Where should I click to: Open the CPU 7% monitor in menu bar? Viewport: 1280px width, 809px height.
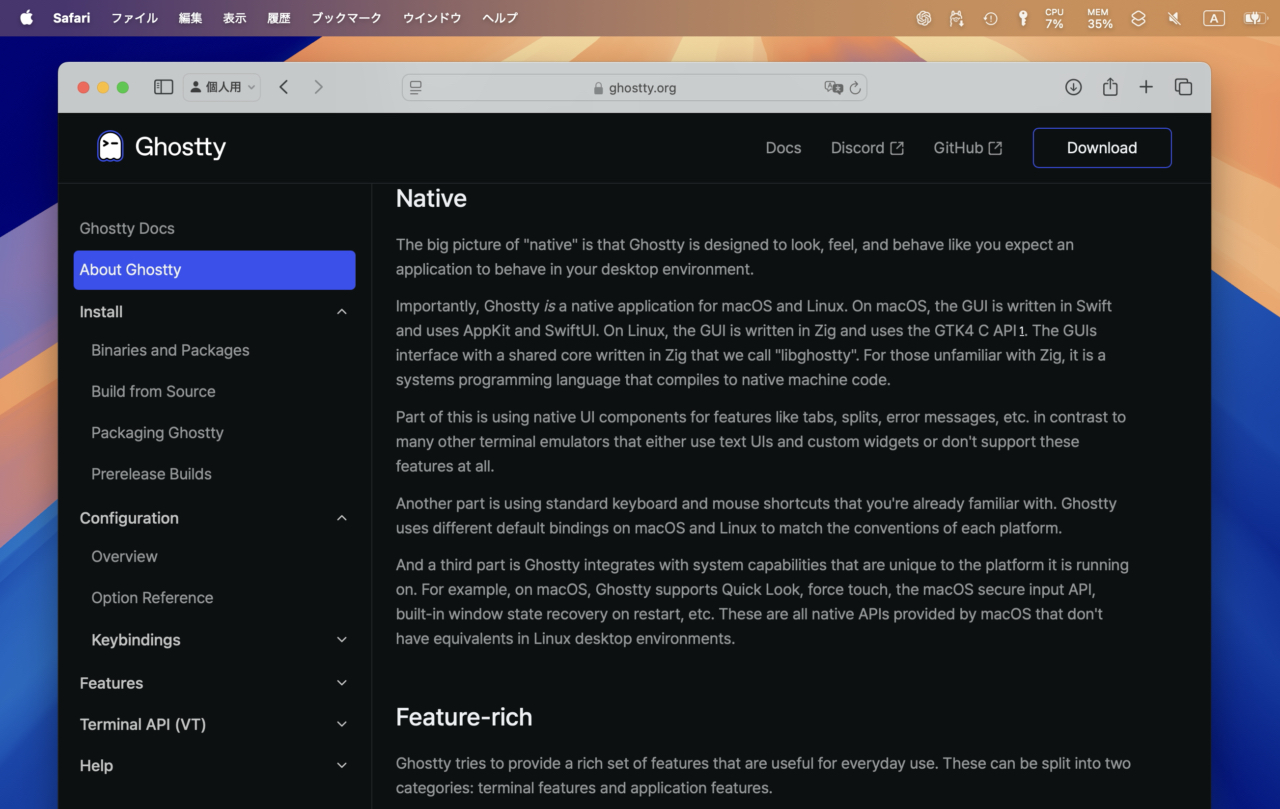tap(1054, 18)
